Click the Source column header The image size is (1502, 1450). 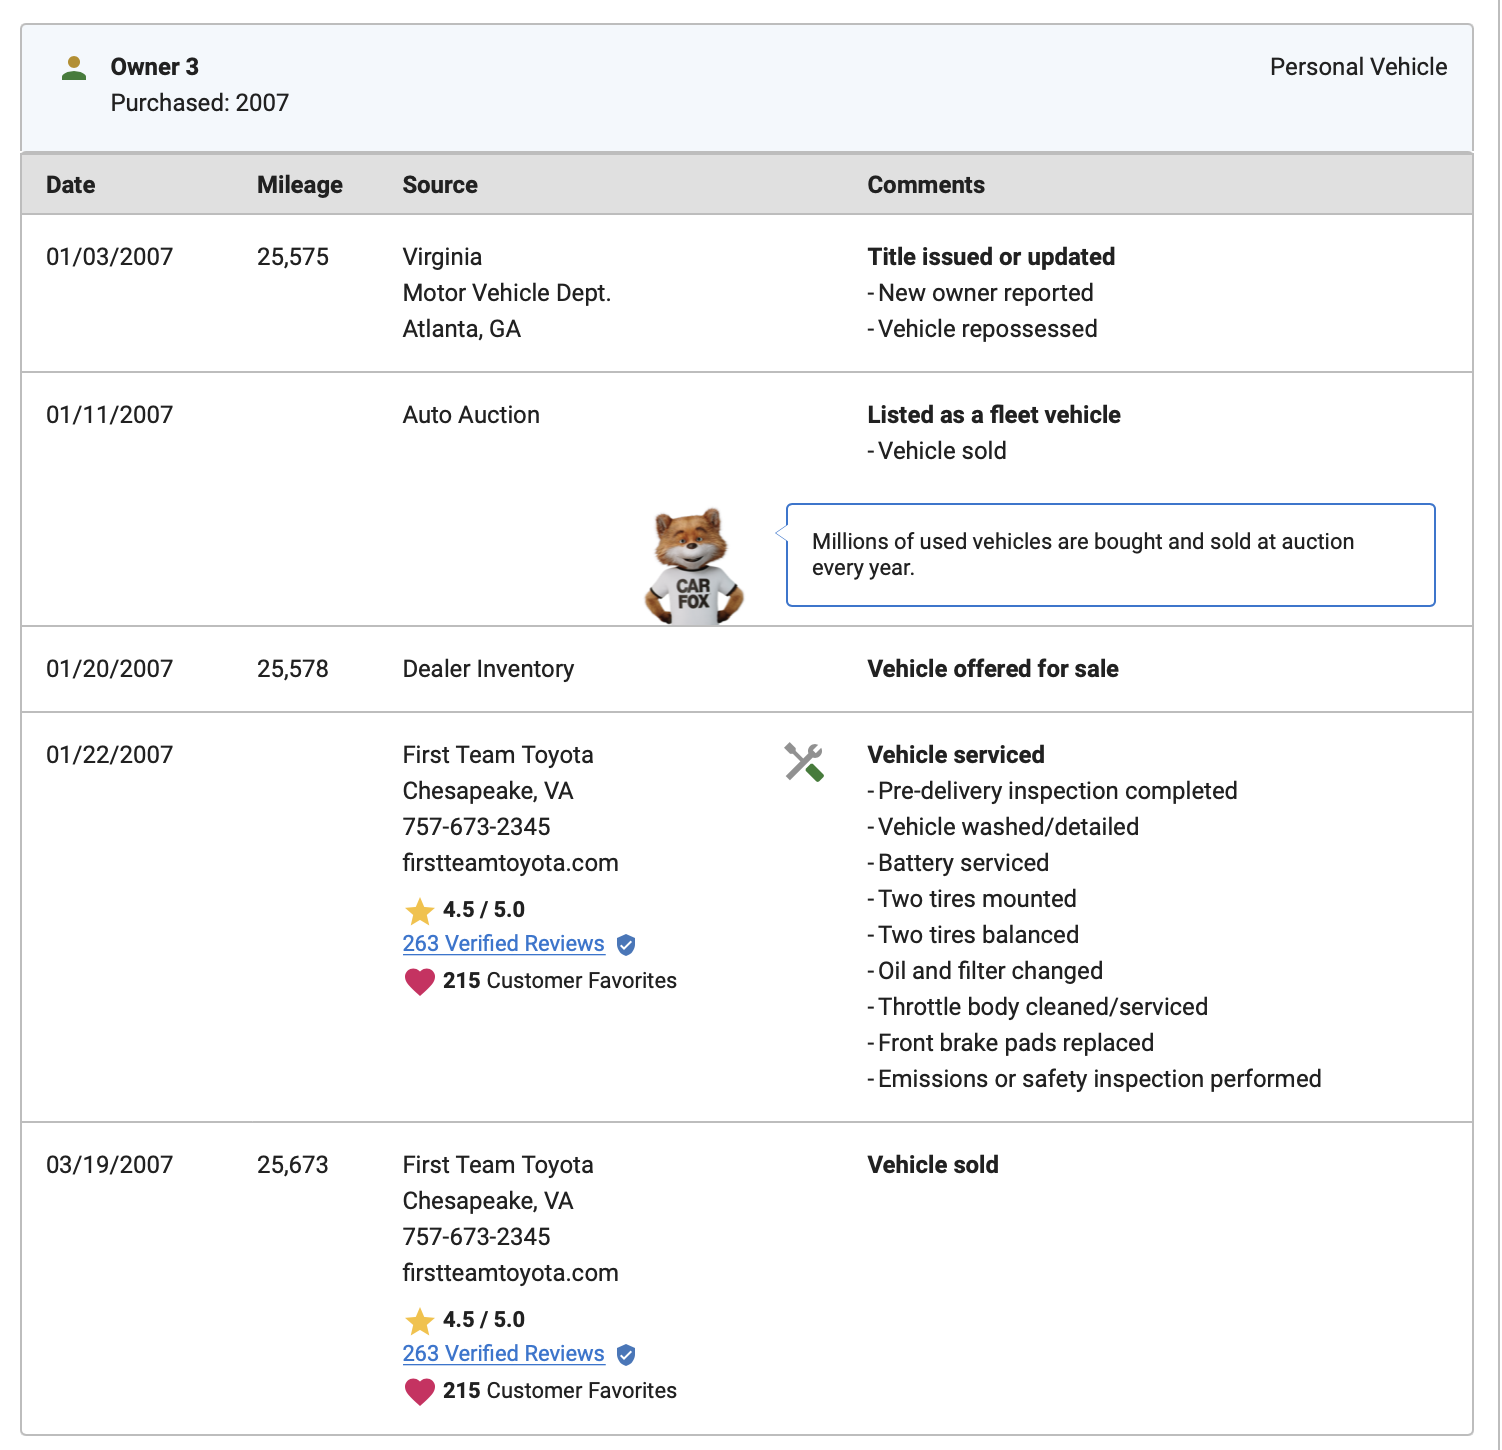coord(440,185)
